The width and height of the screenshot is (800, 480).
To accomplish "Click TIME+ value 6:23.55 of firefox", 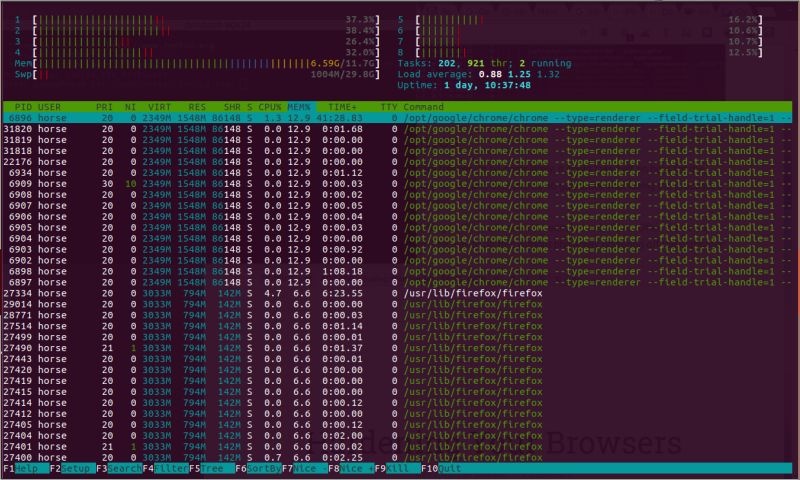I will tap(342, 293).
